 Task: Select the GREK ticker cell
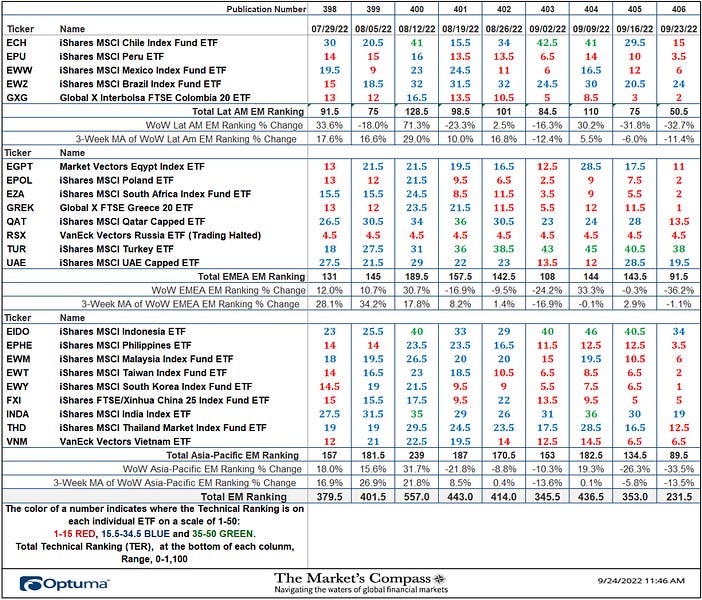(x=20, y=208)
